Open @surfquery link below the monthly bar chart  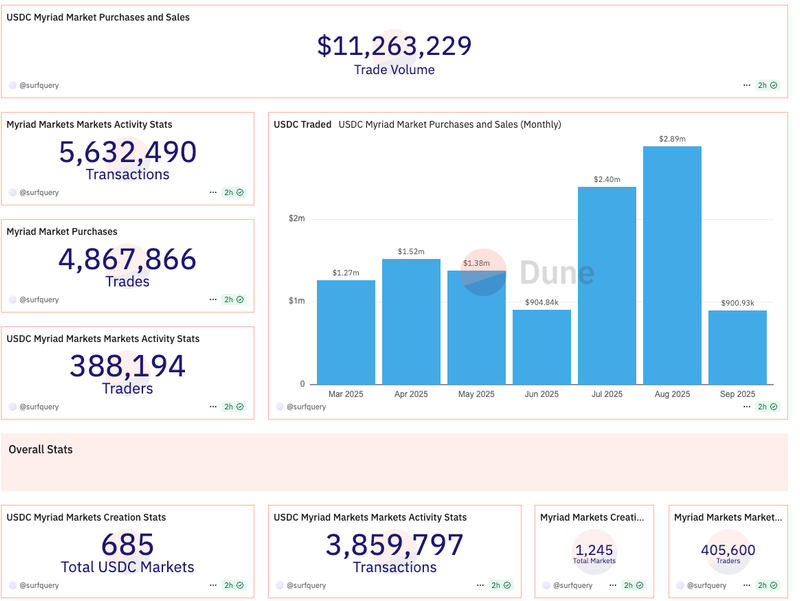306,407
